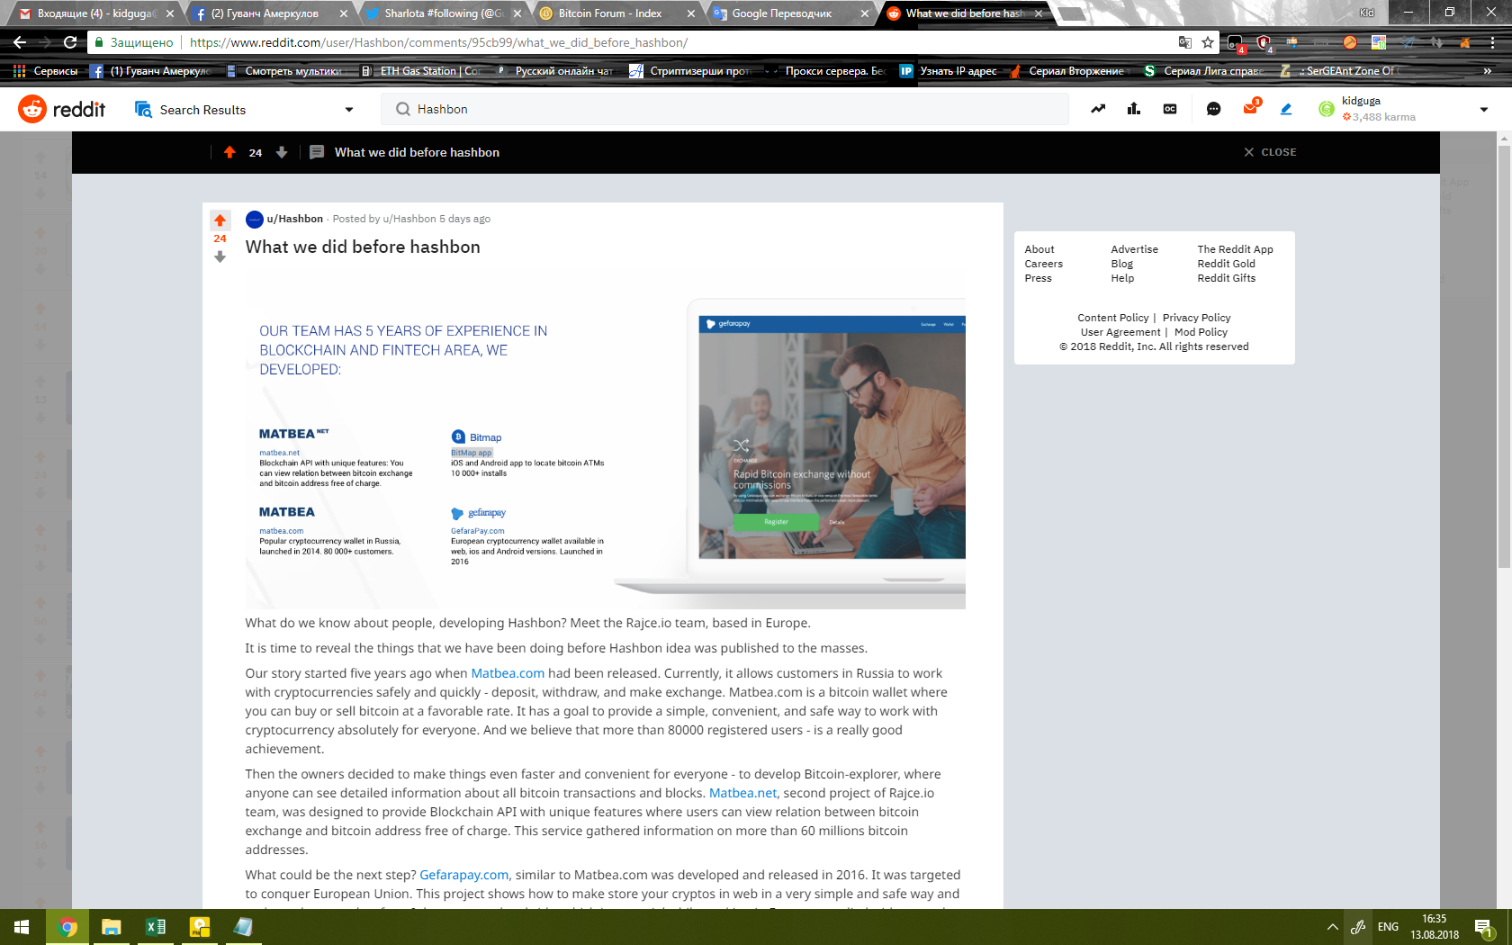
Task: Click the downvote arrow in the black header bar
Action: pos(282,152)
